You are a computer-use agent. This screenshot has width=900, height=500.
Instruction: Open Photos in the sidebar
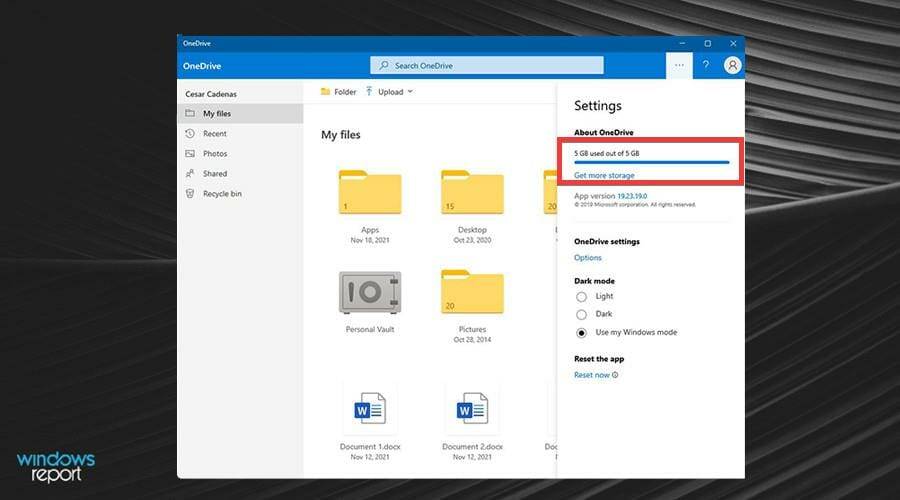(x=214, y=154)
